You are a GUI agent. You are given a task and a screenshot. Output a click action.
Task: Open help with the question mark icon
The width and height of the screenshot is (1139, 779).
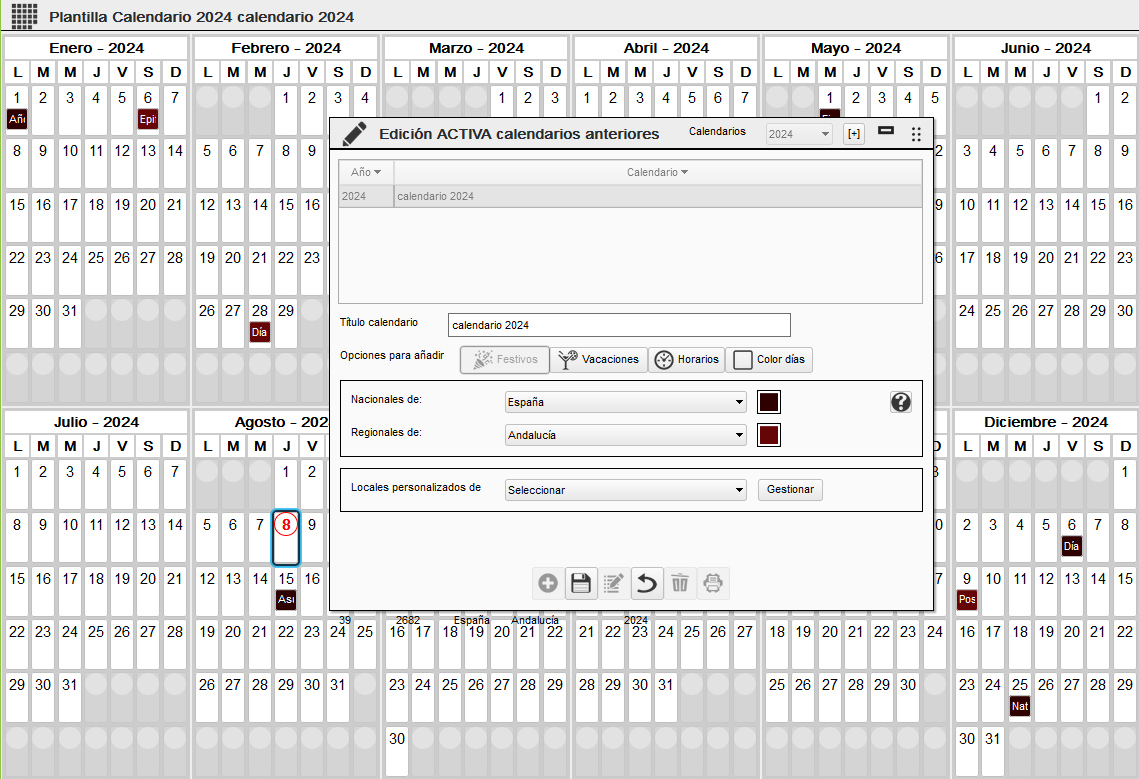tap(900, 402)
